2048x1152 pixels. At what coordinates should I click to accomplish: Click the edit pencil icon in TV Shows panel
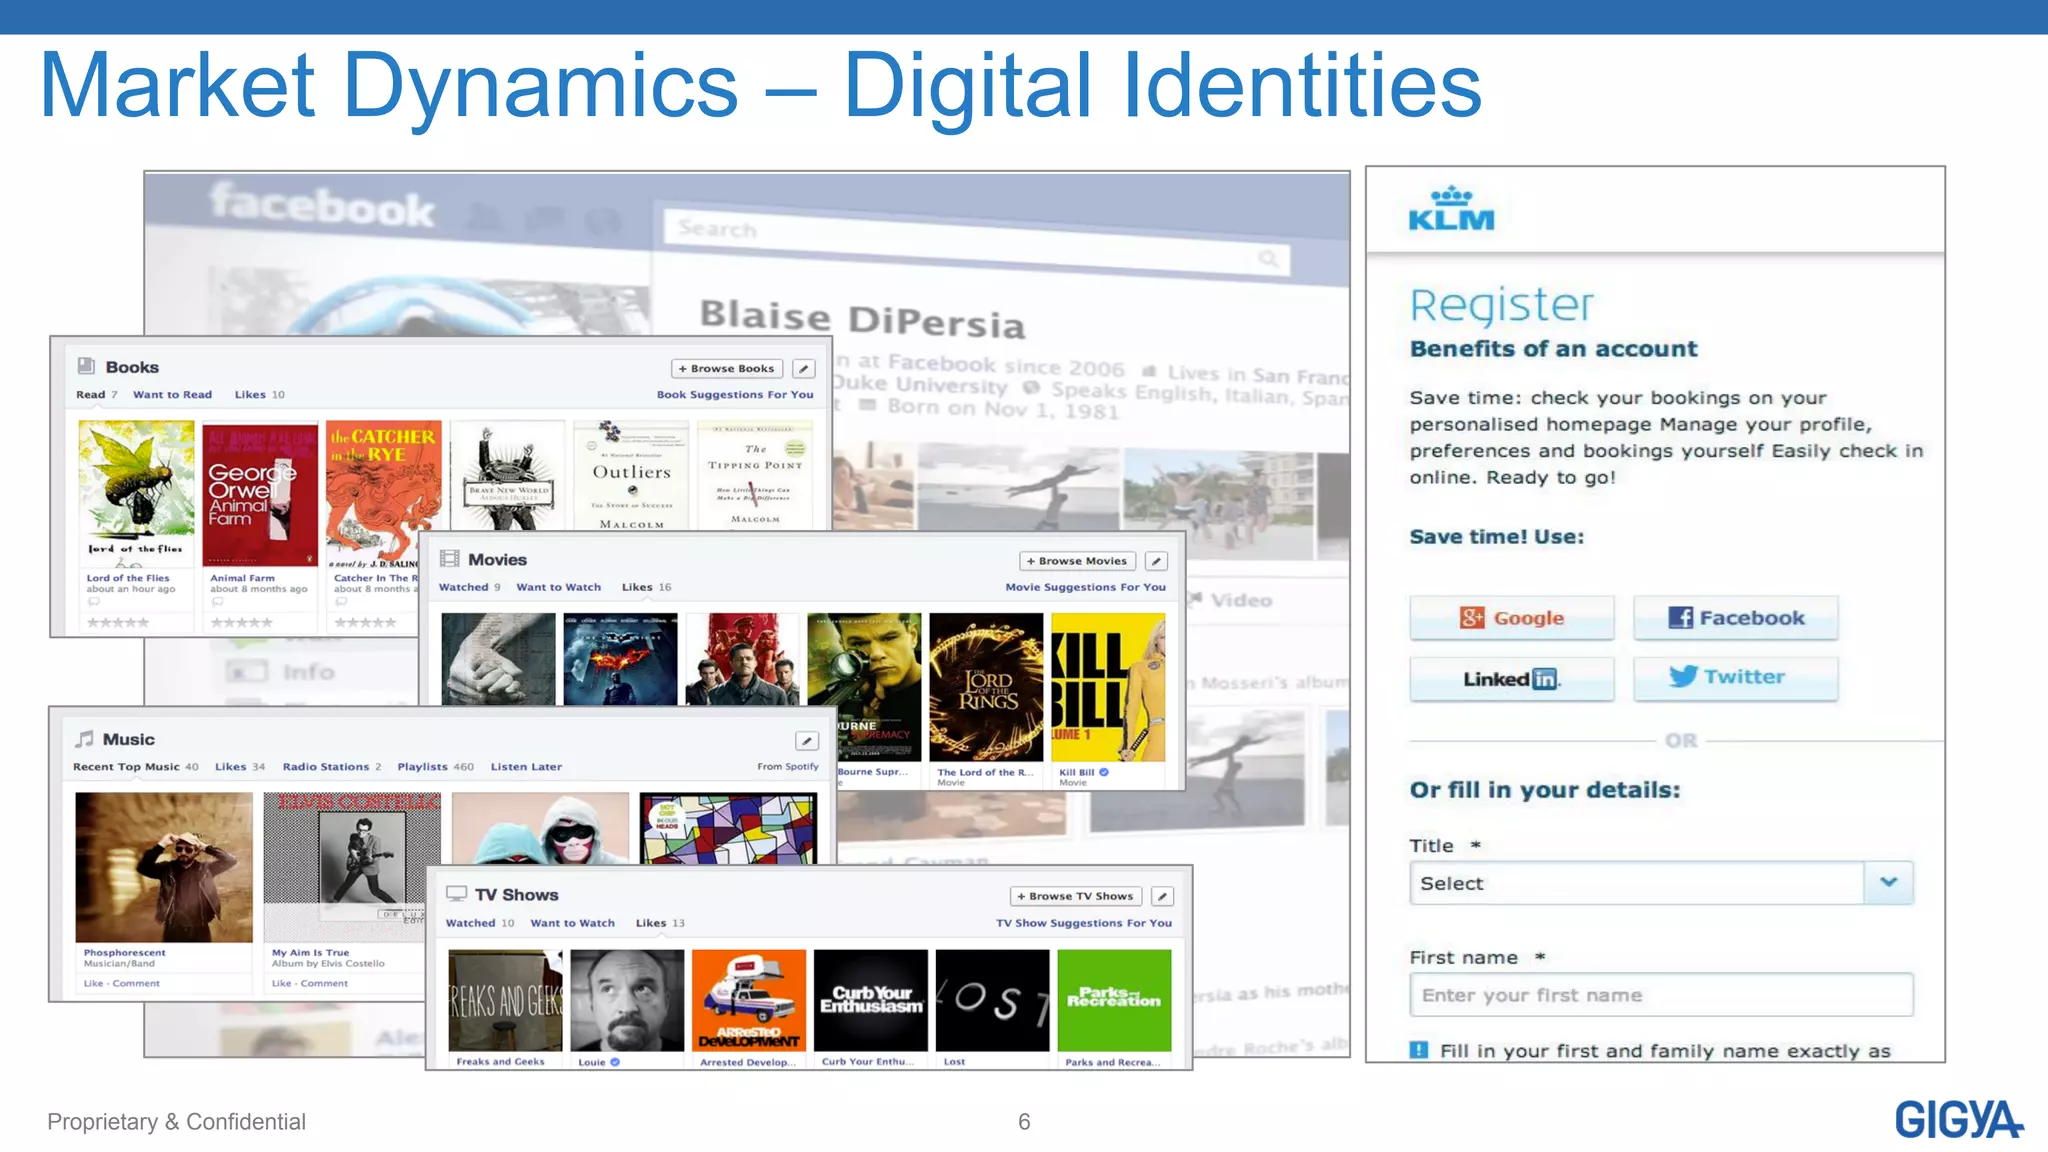tap(1162, 896)
